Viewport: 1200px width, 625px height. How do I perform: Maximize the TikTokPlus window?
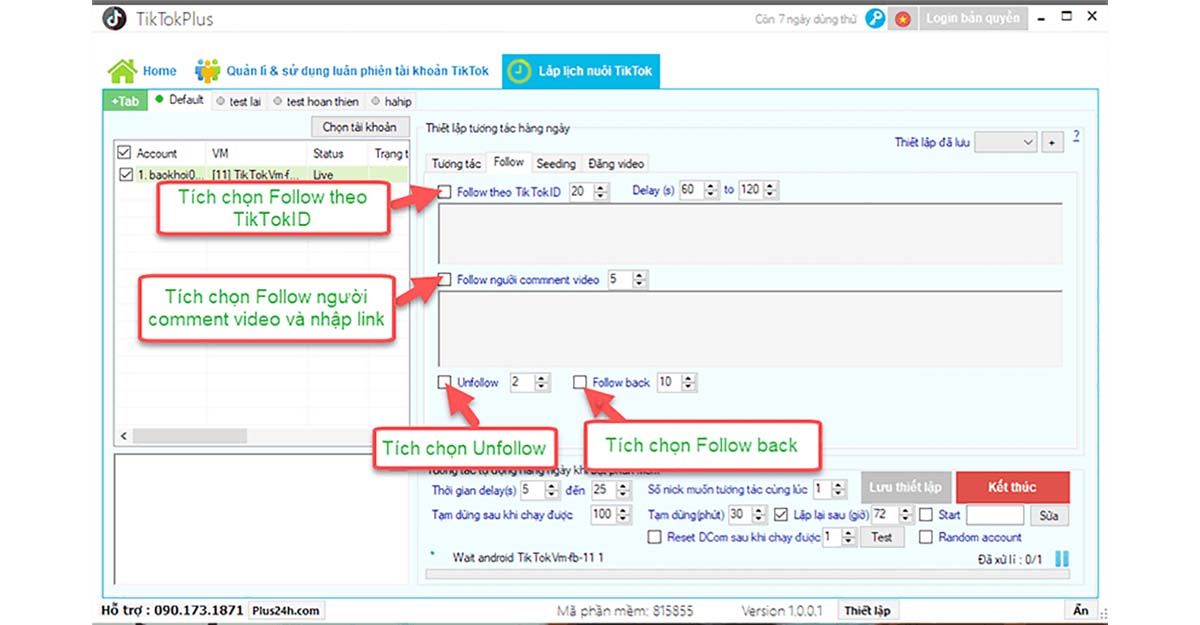click(1066, 17)
